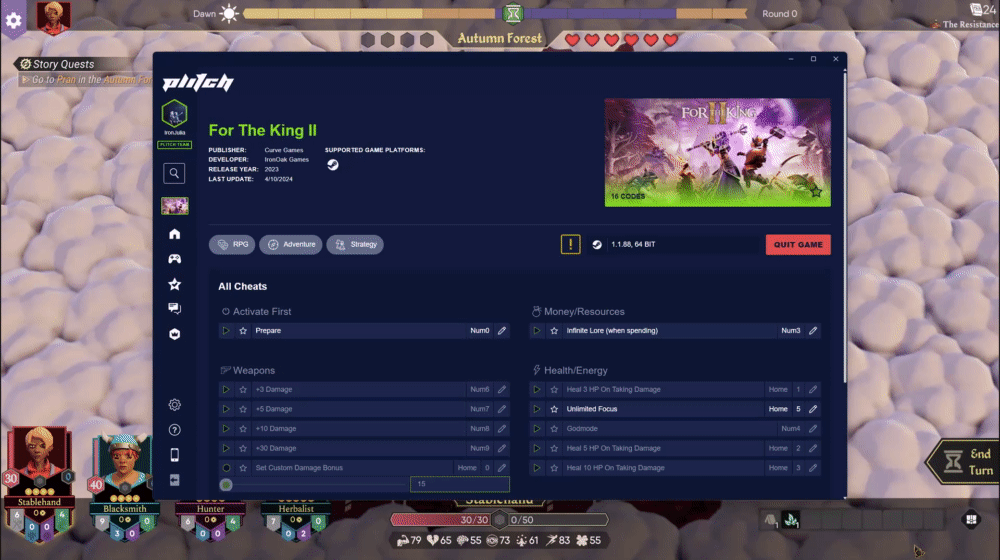Select the RPG genre tag
The width and height of the screenshot is (1000, 560).
coord(232,244)
